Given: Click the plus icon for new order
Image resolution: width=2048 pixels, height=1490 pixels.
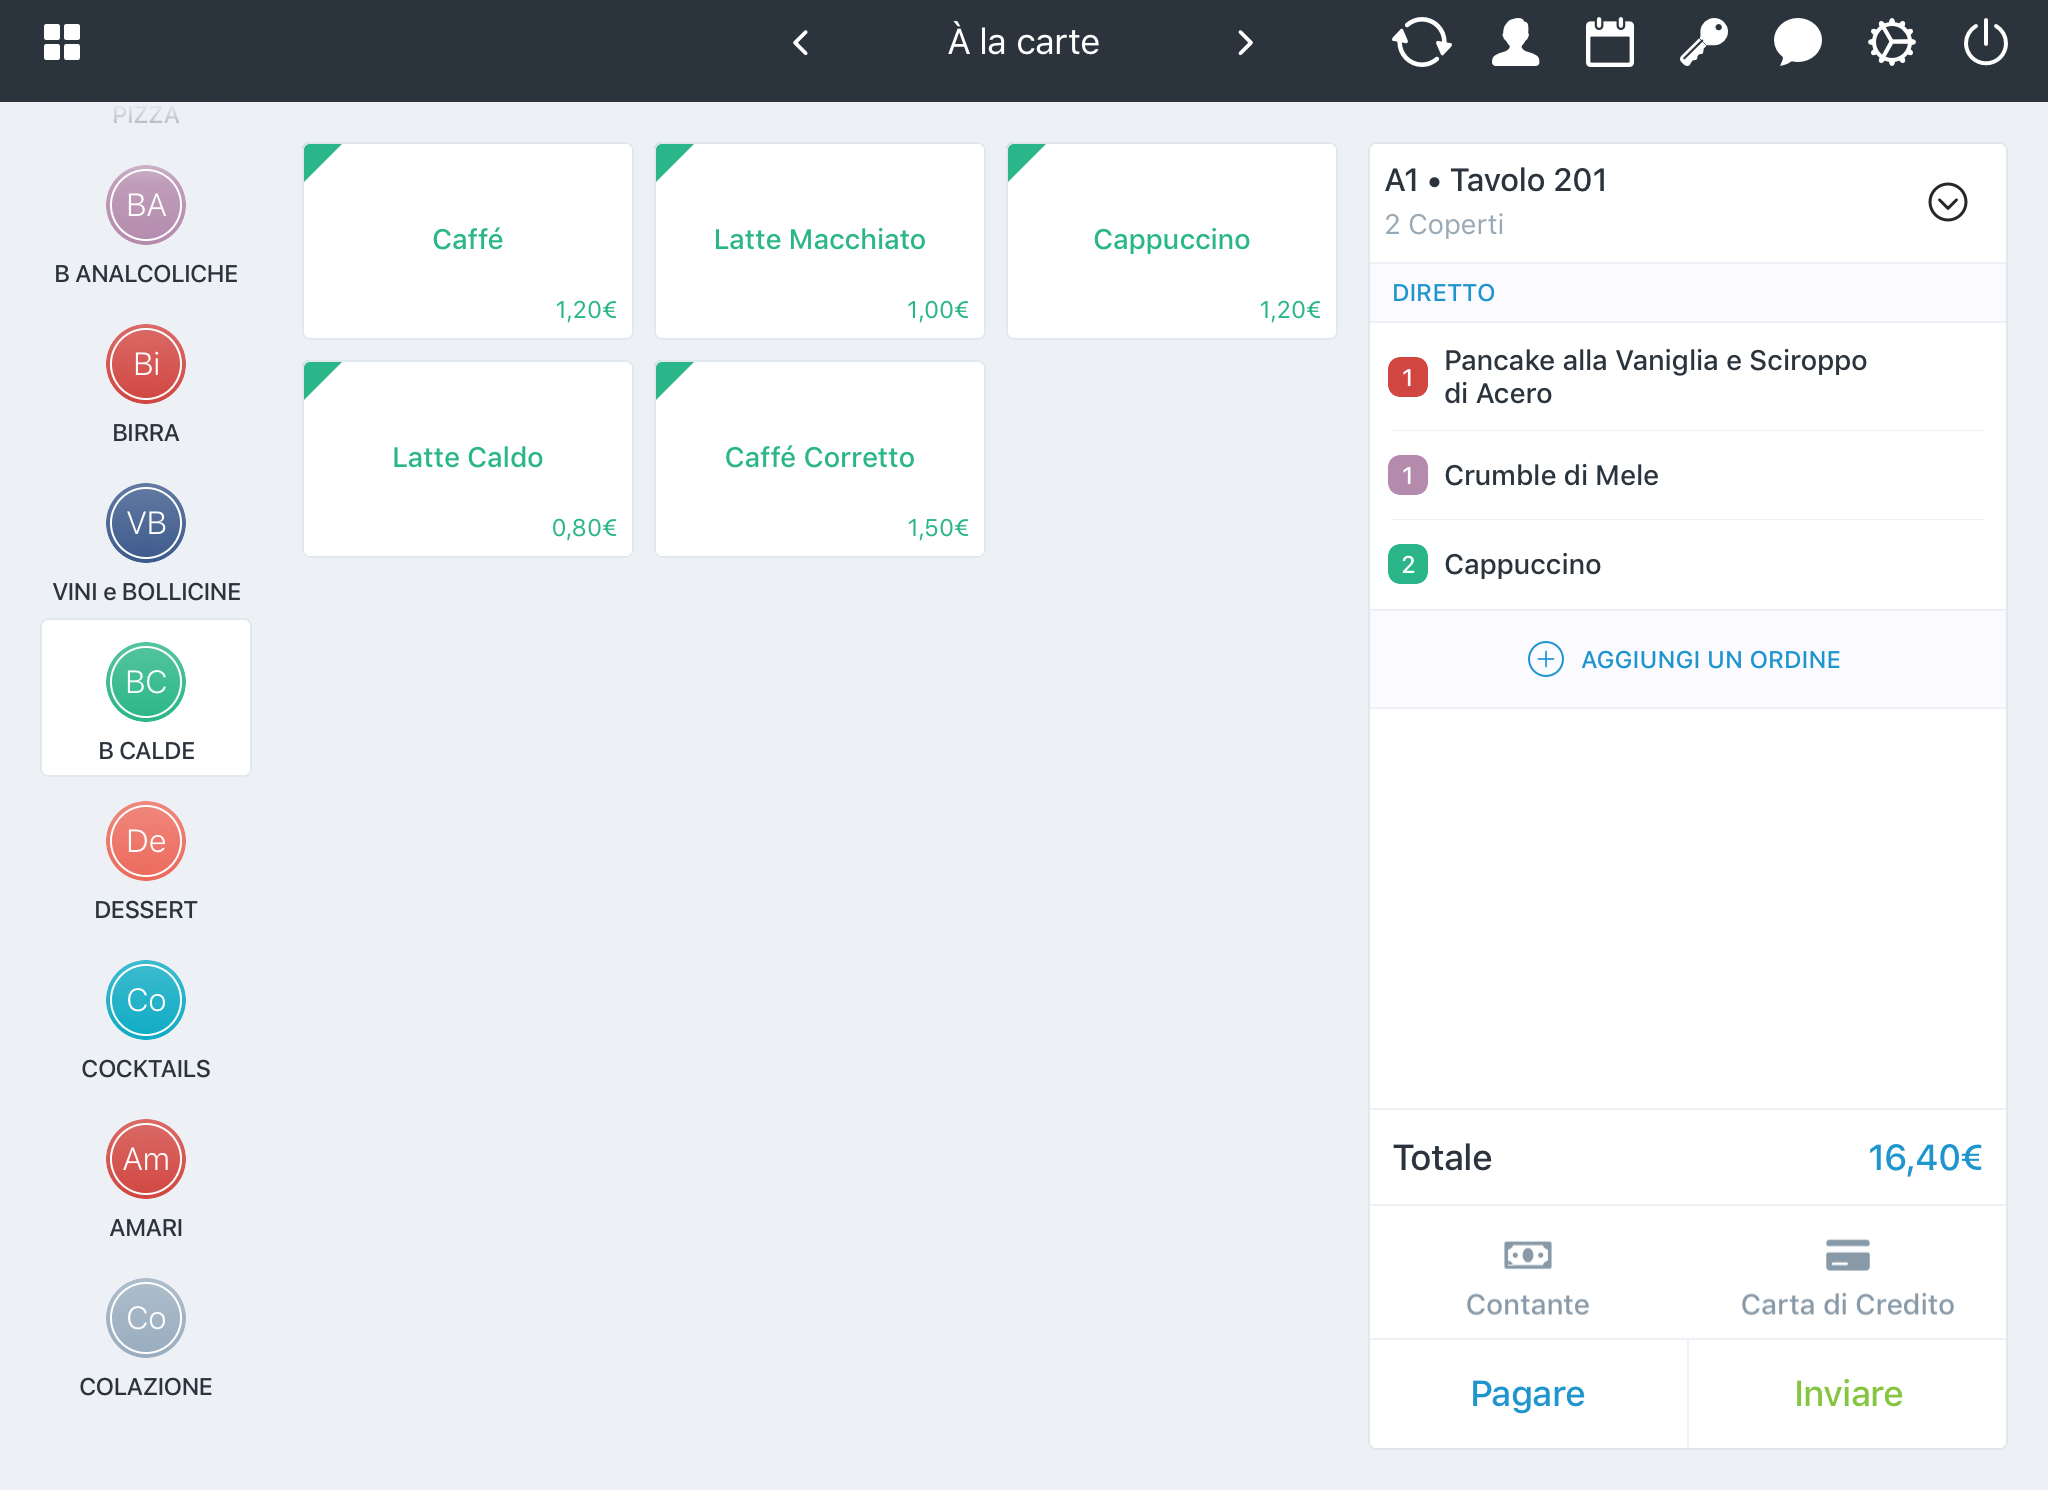Looking at the screenshot, I should [x=1545, y=659].
